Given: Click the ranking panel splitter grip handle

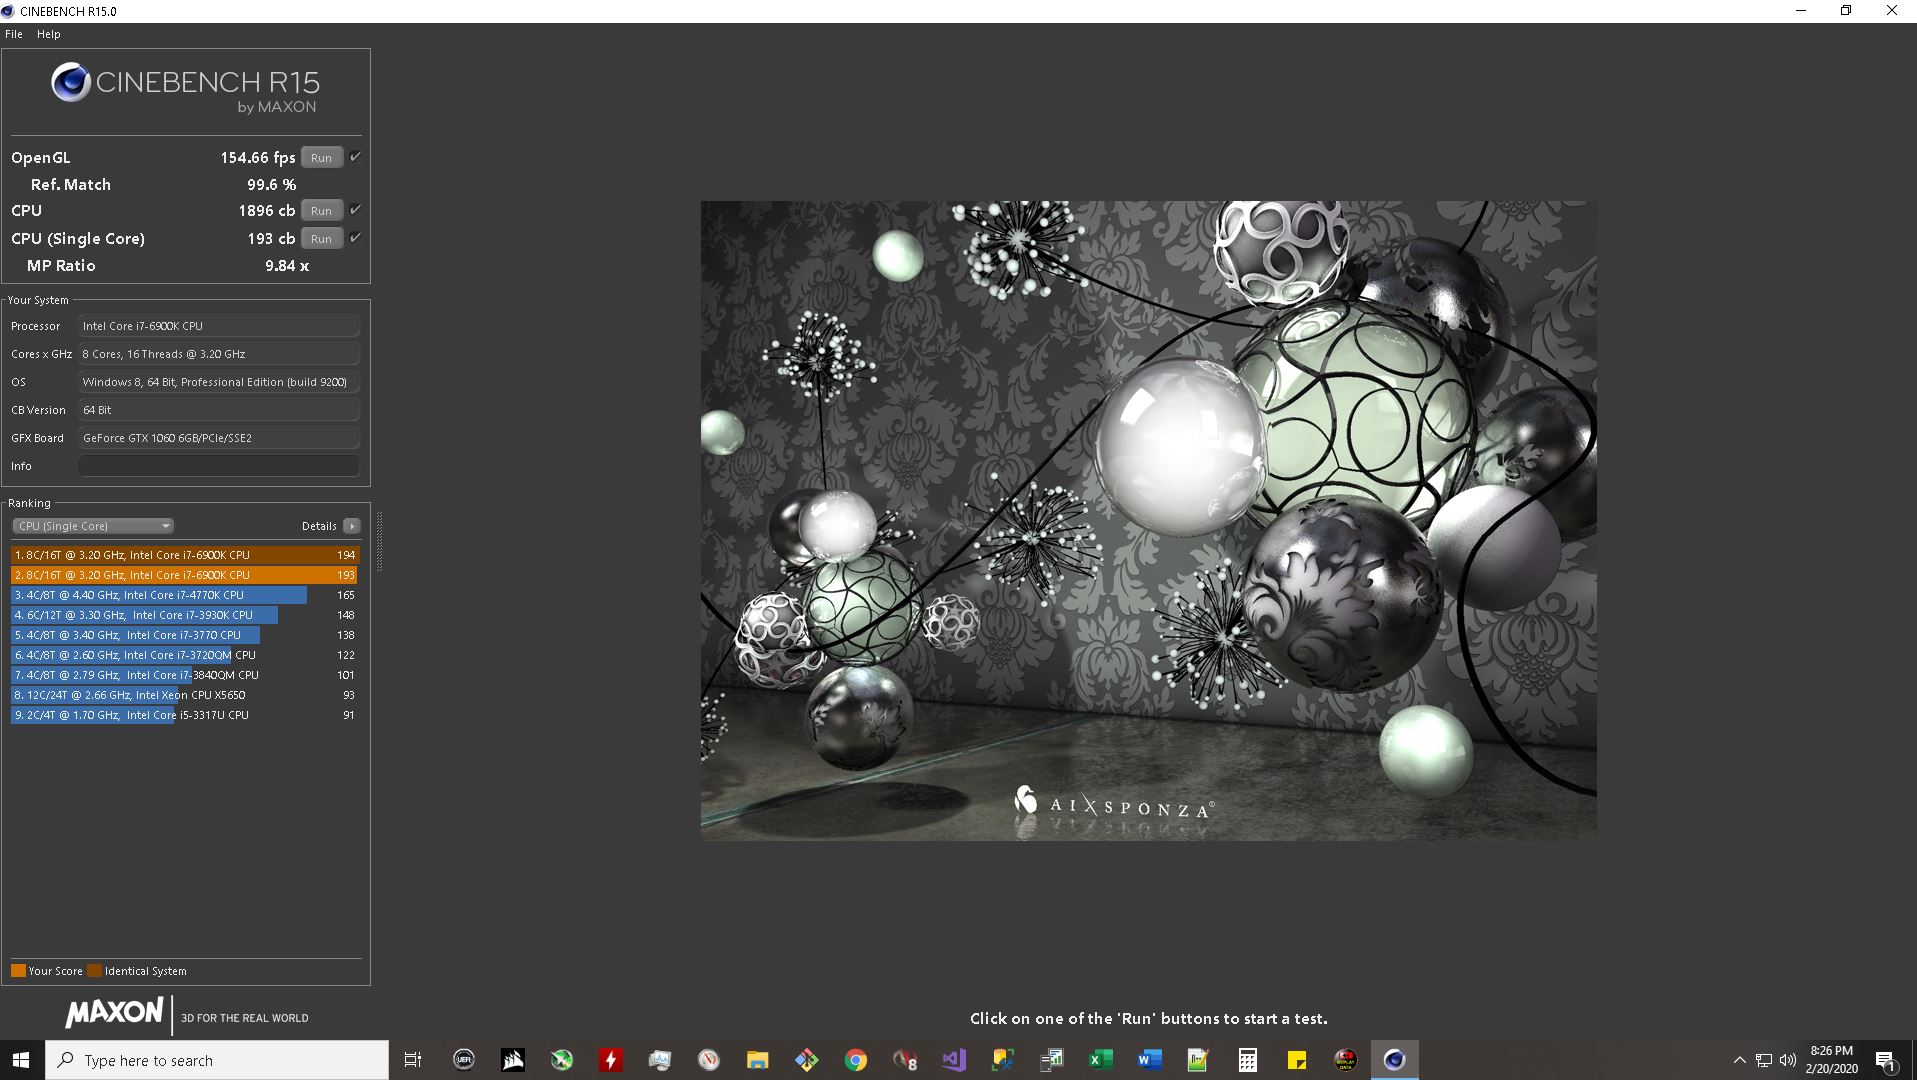Looking at the screenshot, I should pyautogui.click(x=379, y=540).
